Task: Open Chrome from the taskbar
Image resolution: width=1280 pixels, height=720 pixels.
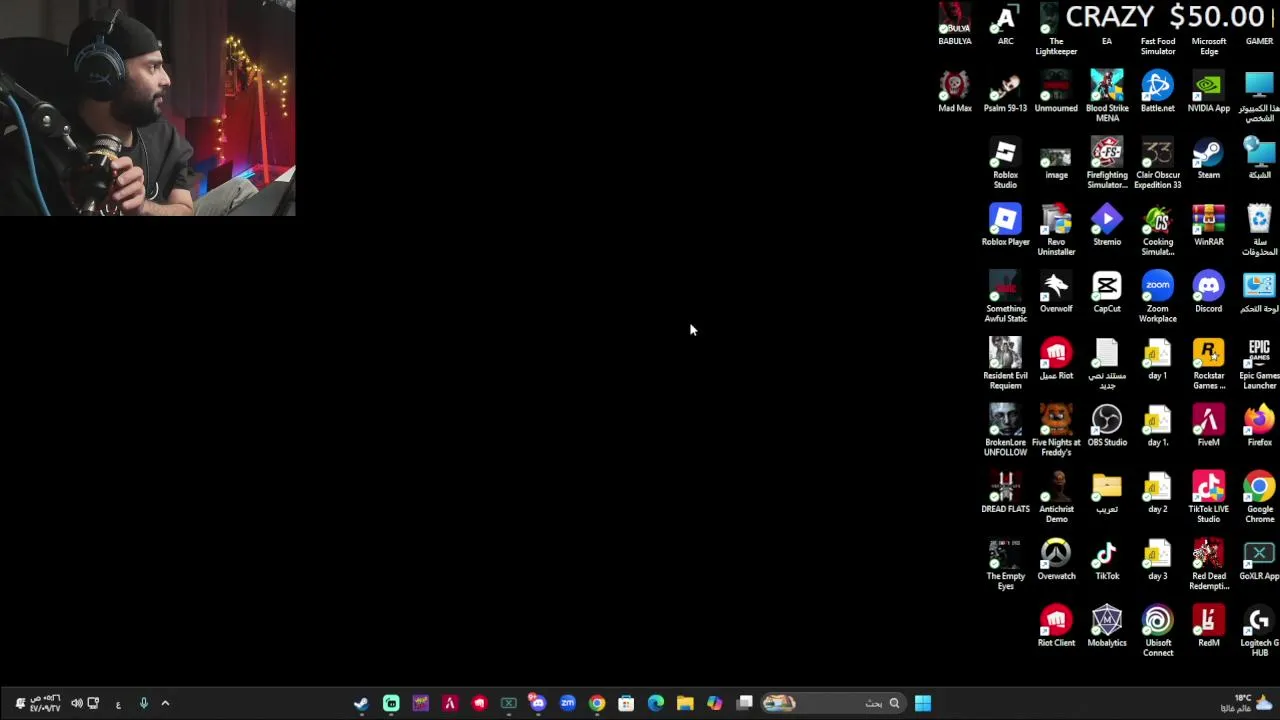Action: pos(597,703)
